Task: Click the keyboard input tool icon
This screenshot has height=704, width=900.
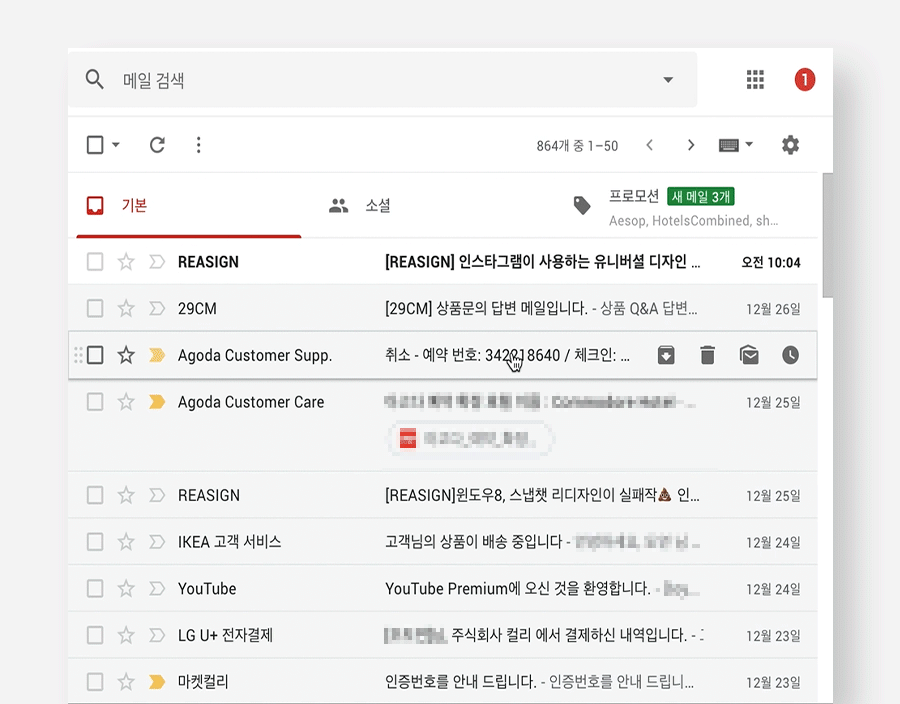Action: tap(728, 145)
